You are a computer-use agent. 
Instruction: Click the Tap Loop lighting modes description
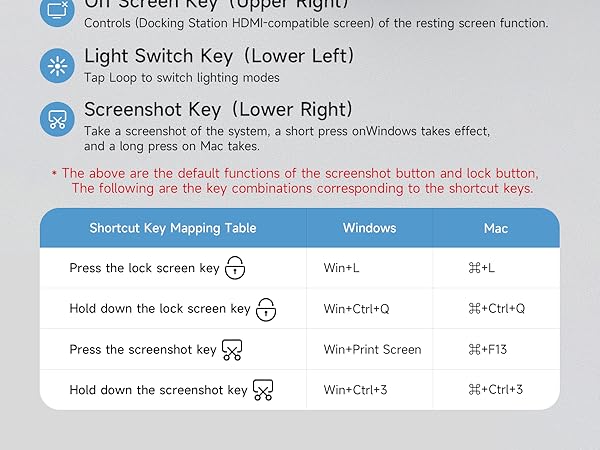(x=182, y=78)
